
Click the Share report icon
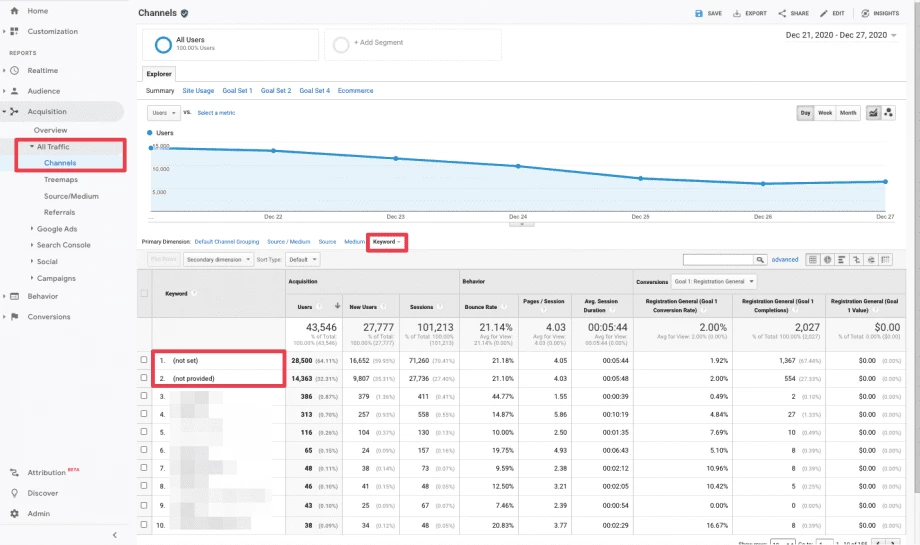coord(782,13)
